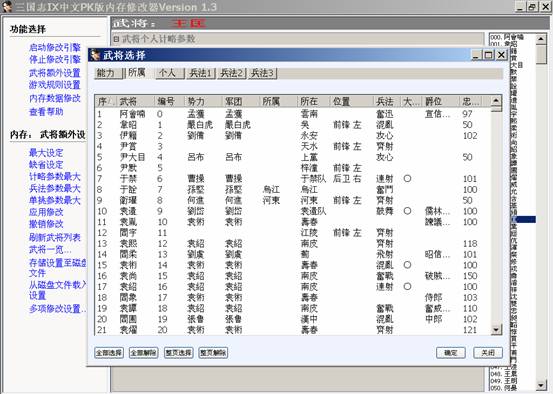Collapse the 武将个人计略参数 section
The image size is (553, 394).
click(x=116, y=39)
